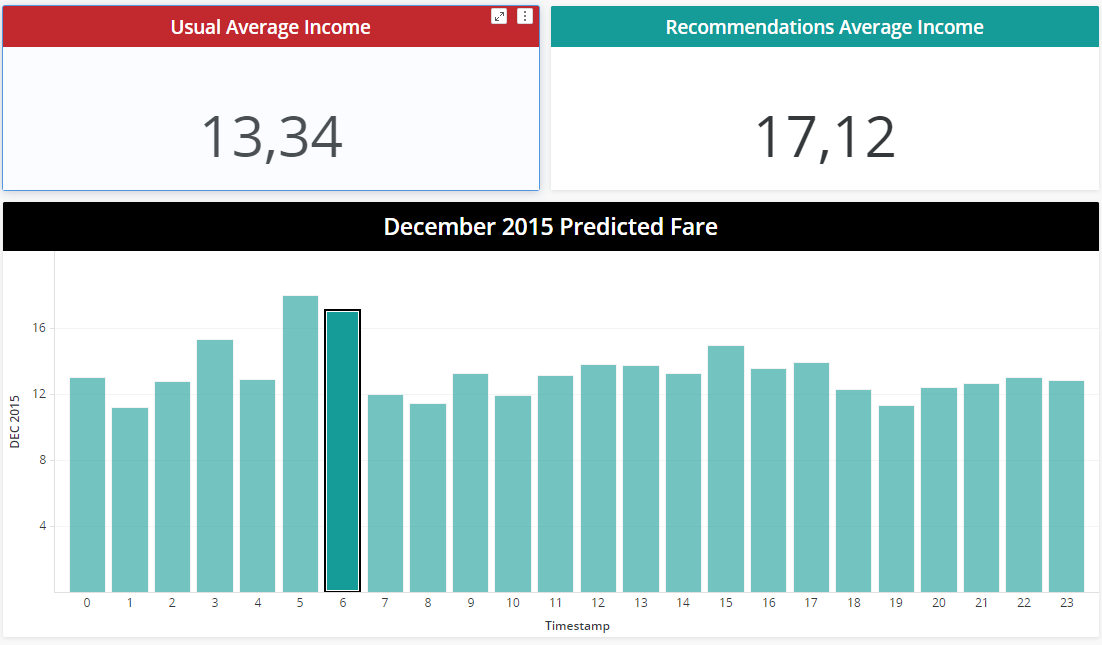This screenshot has height=645, width=1102.
Task: Select the bar for timestamp 12
Action: pos(598,478)
